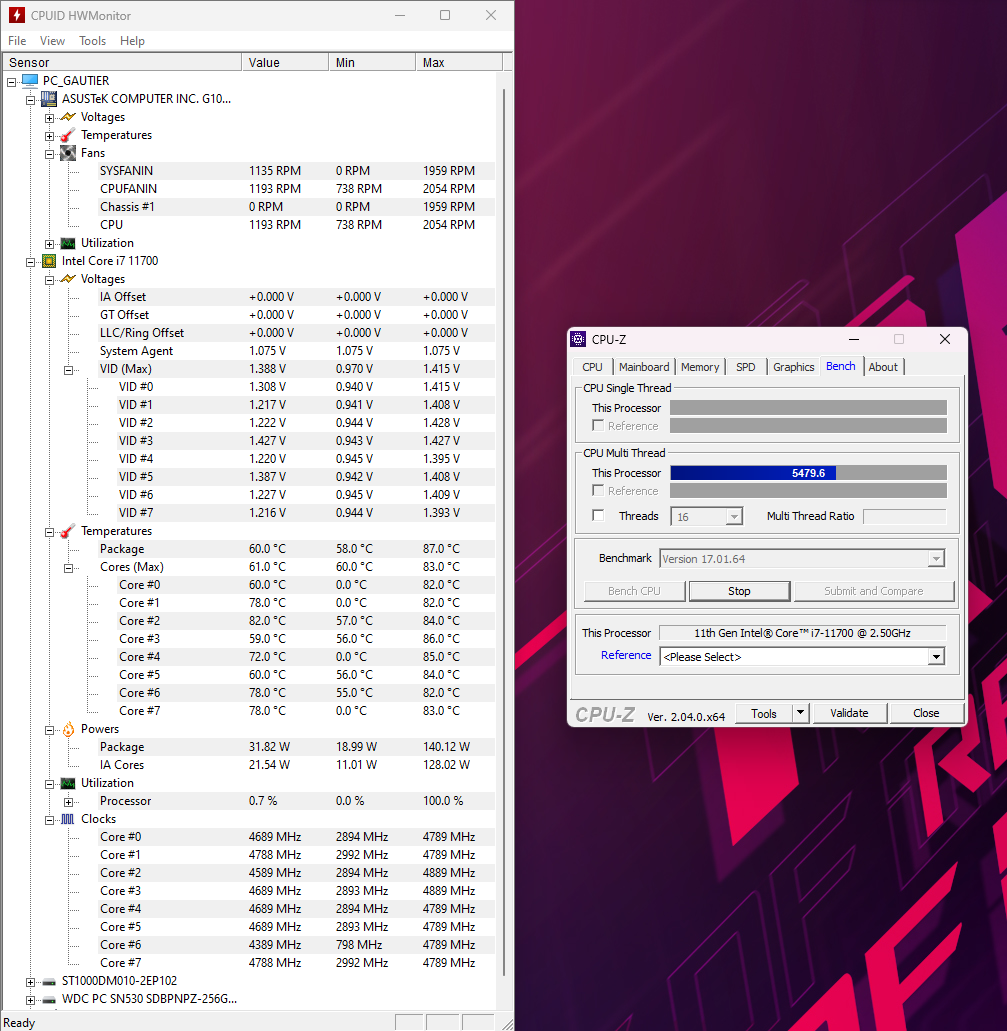Click the Tools button in CPU-Z
Image resolution: width=1007 pixels, height=1031 pixels.
pos(764,713)
